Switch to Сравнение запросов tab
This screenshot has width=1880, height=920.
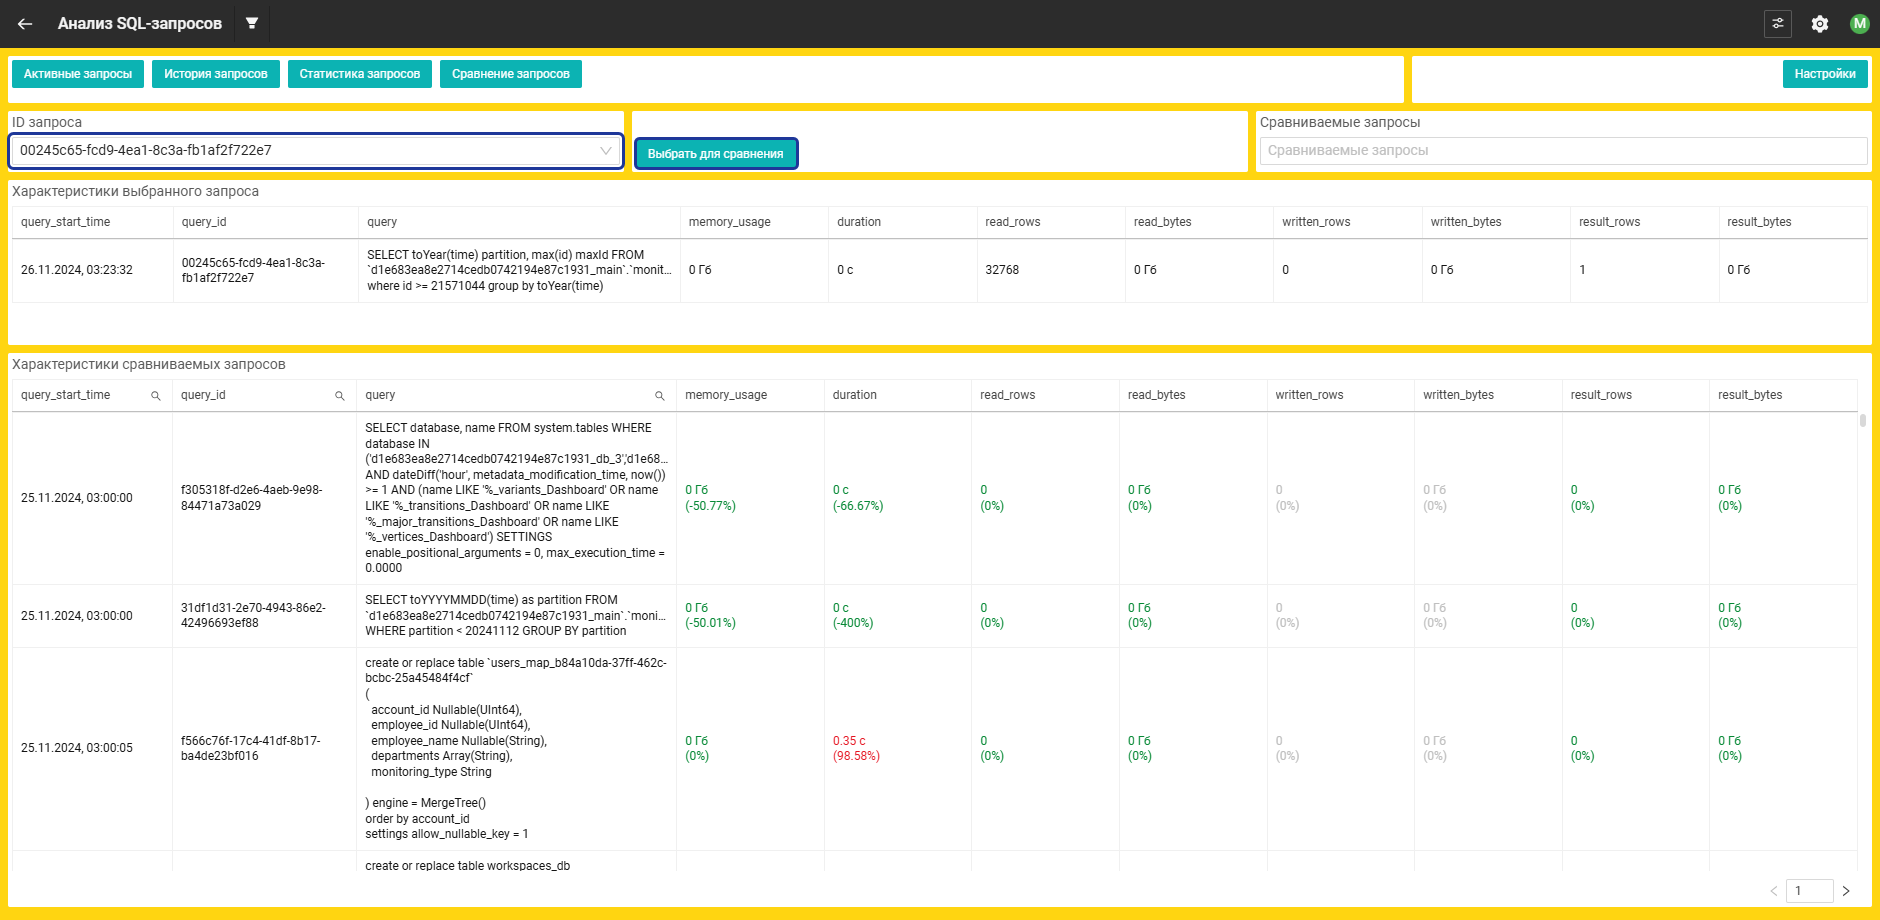[x=511, y=74]
